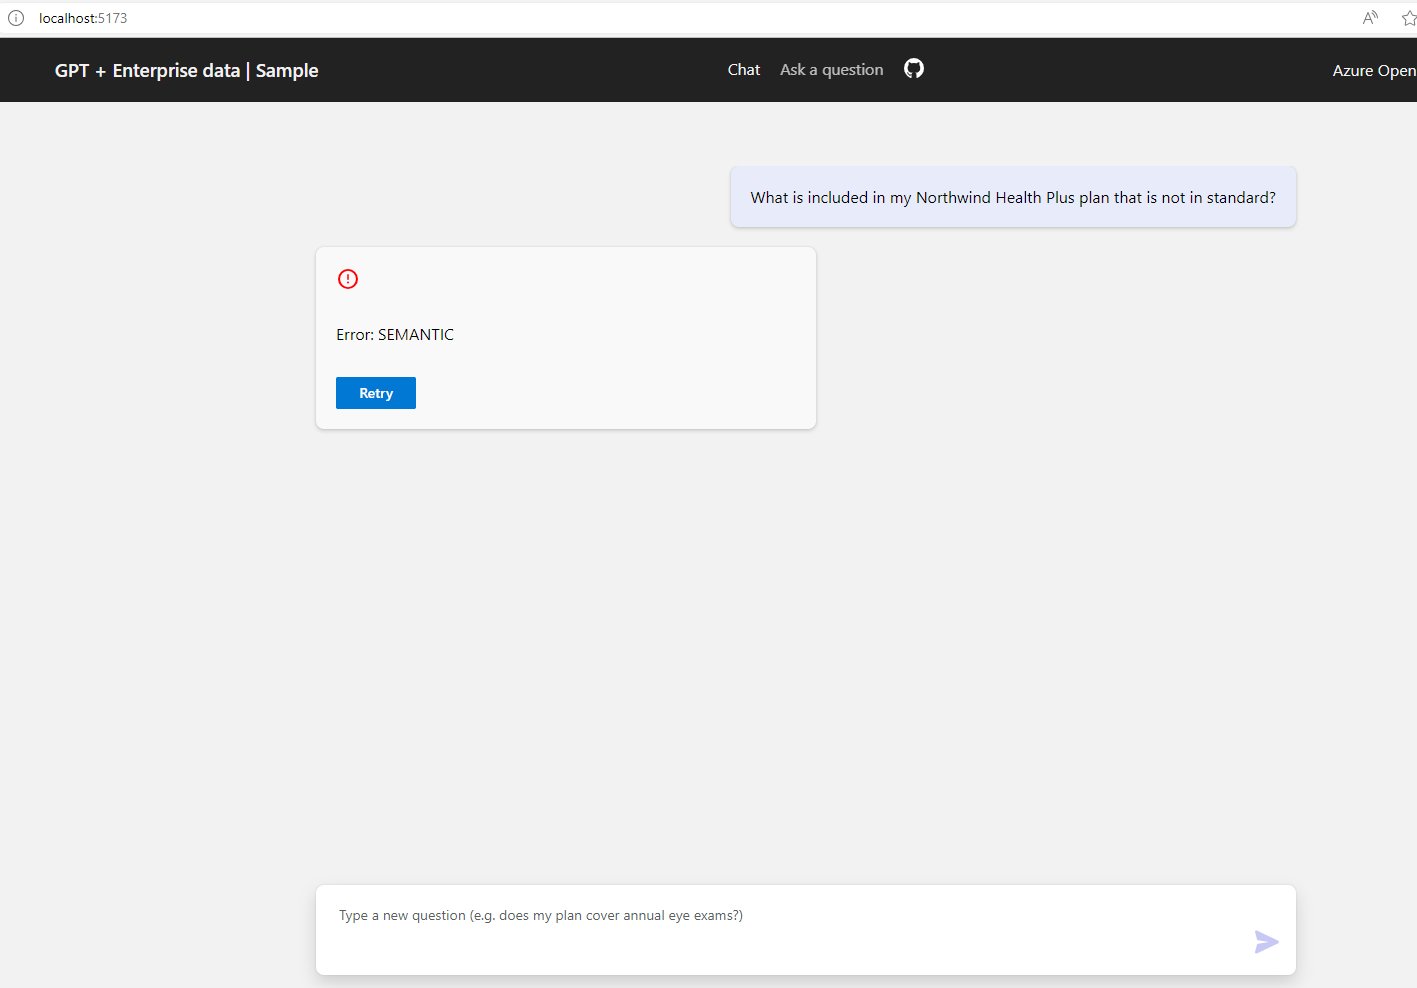Open the Ask a question tab

831,69
